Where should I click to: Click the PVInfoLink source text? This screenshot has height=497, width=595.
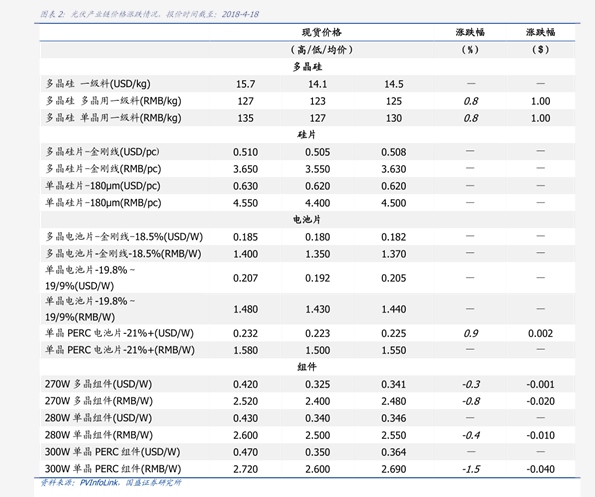pyautogui.click(x=99, y=483)
